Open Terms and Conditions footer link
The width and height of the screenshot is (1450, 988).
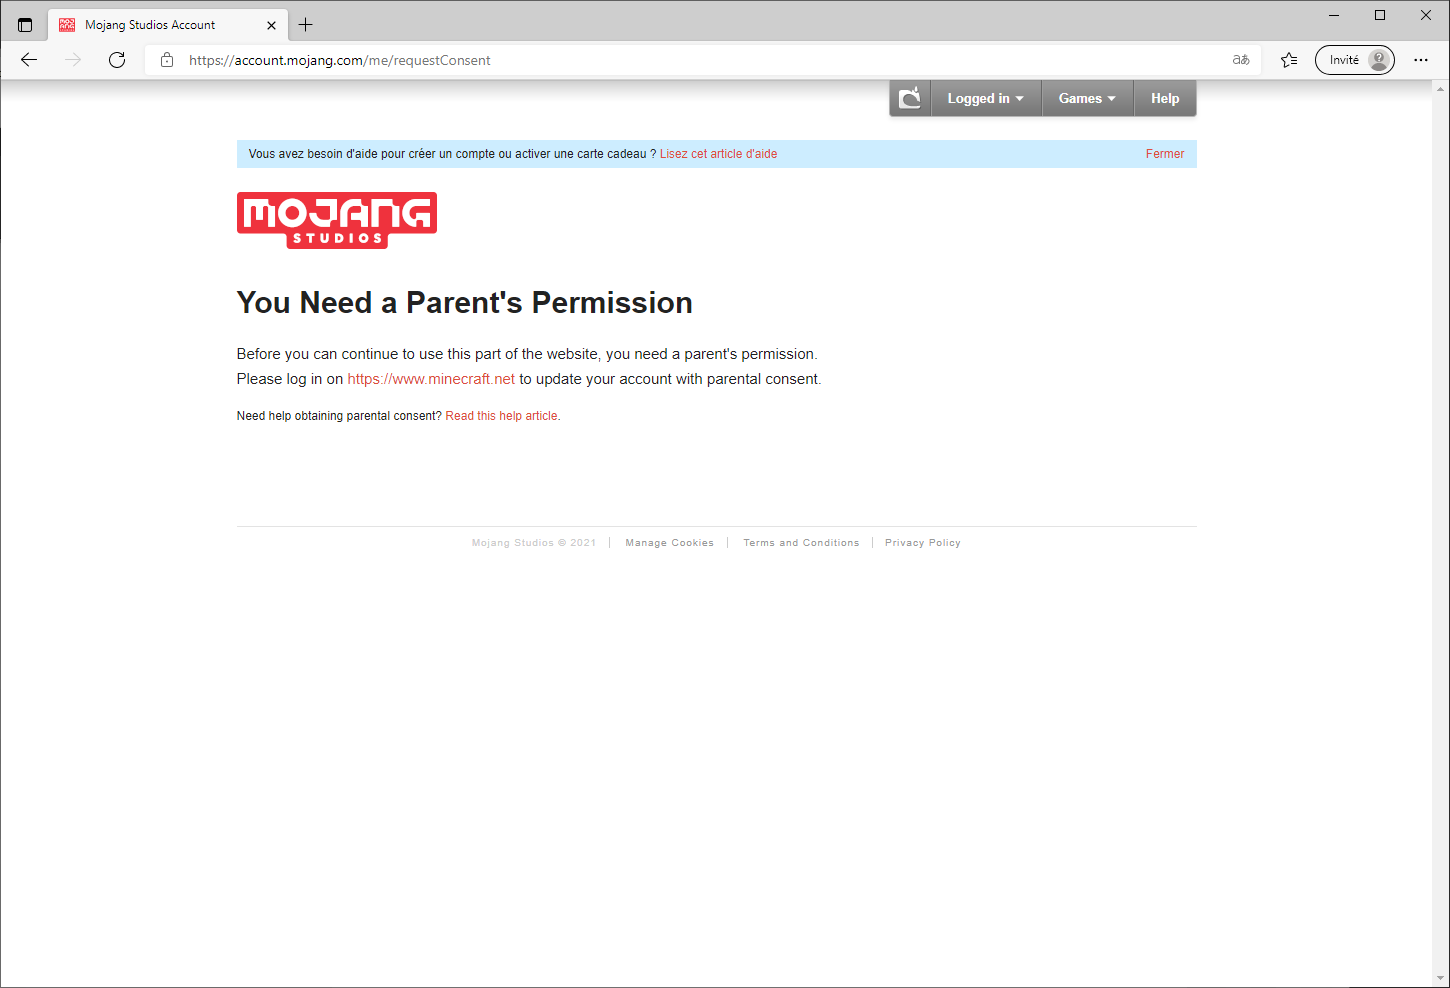pos(801,543)
